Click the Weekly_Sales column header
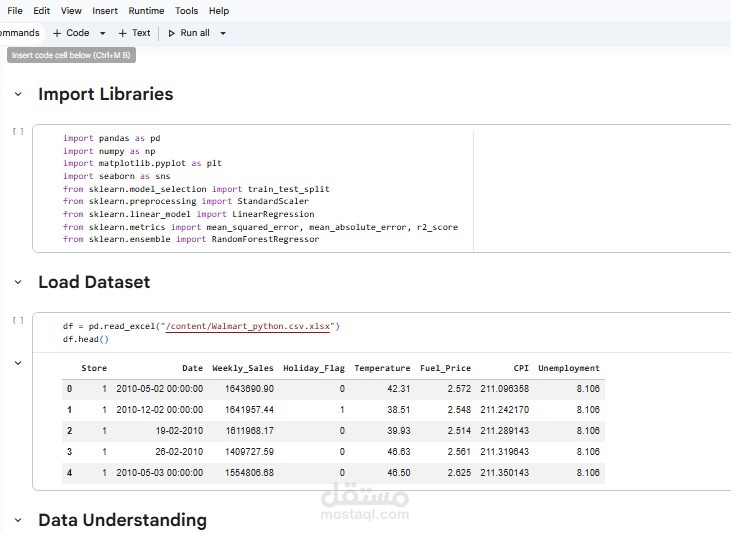The width and height of the screenshot is (731, 533). pos(243,368)
